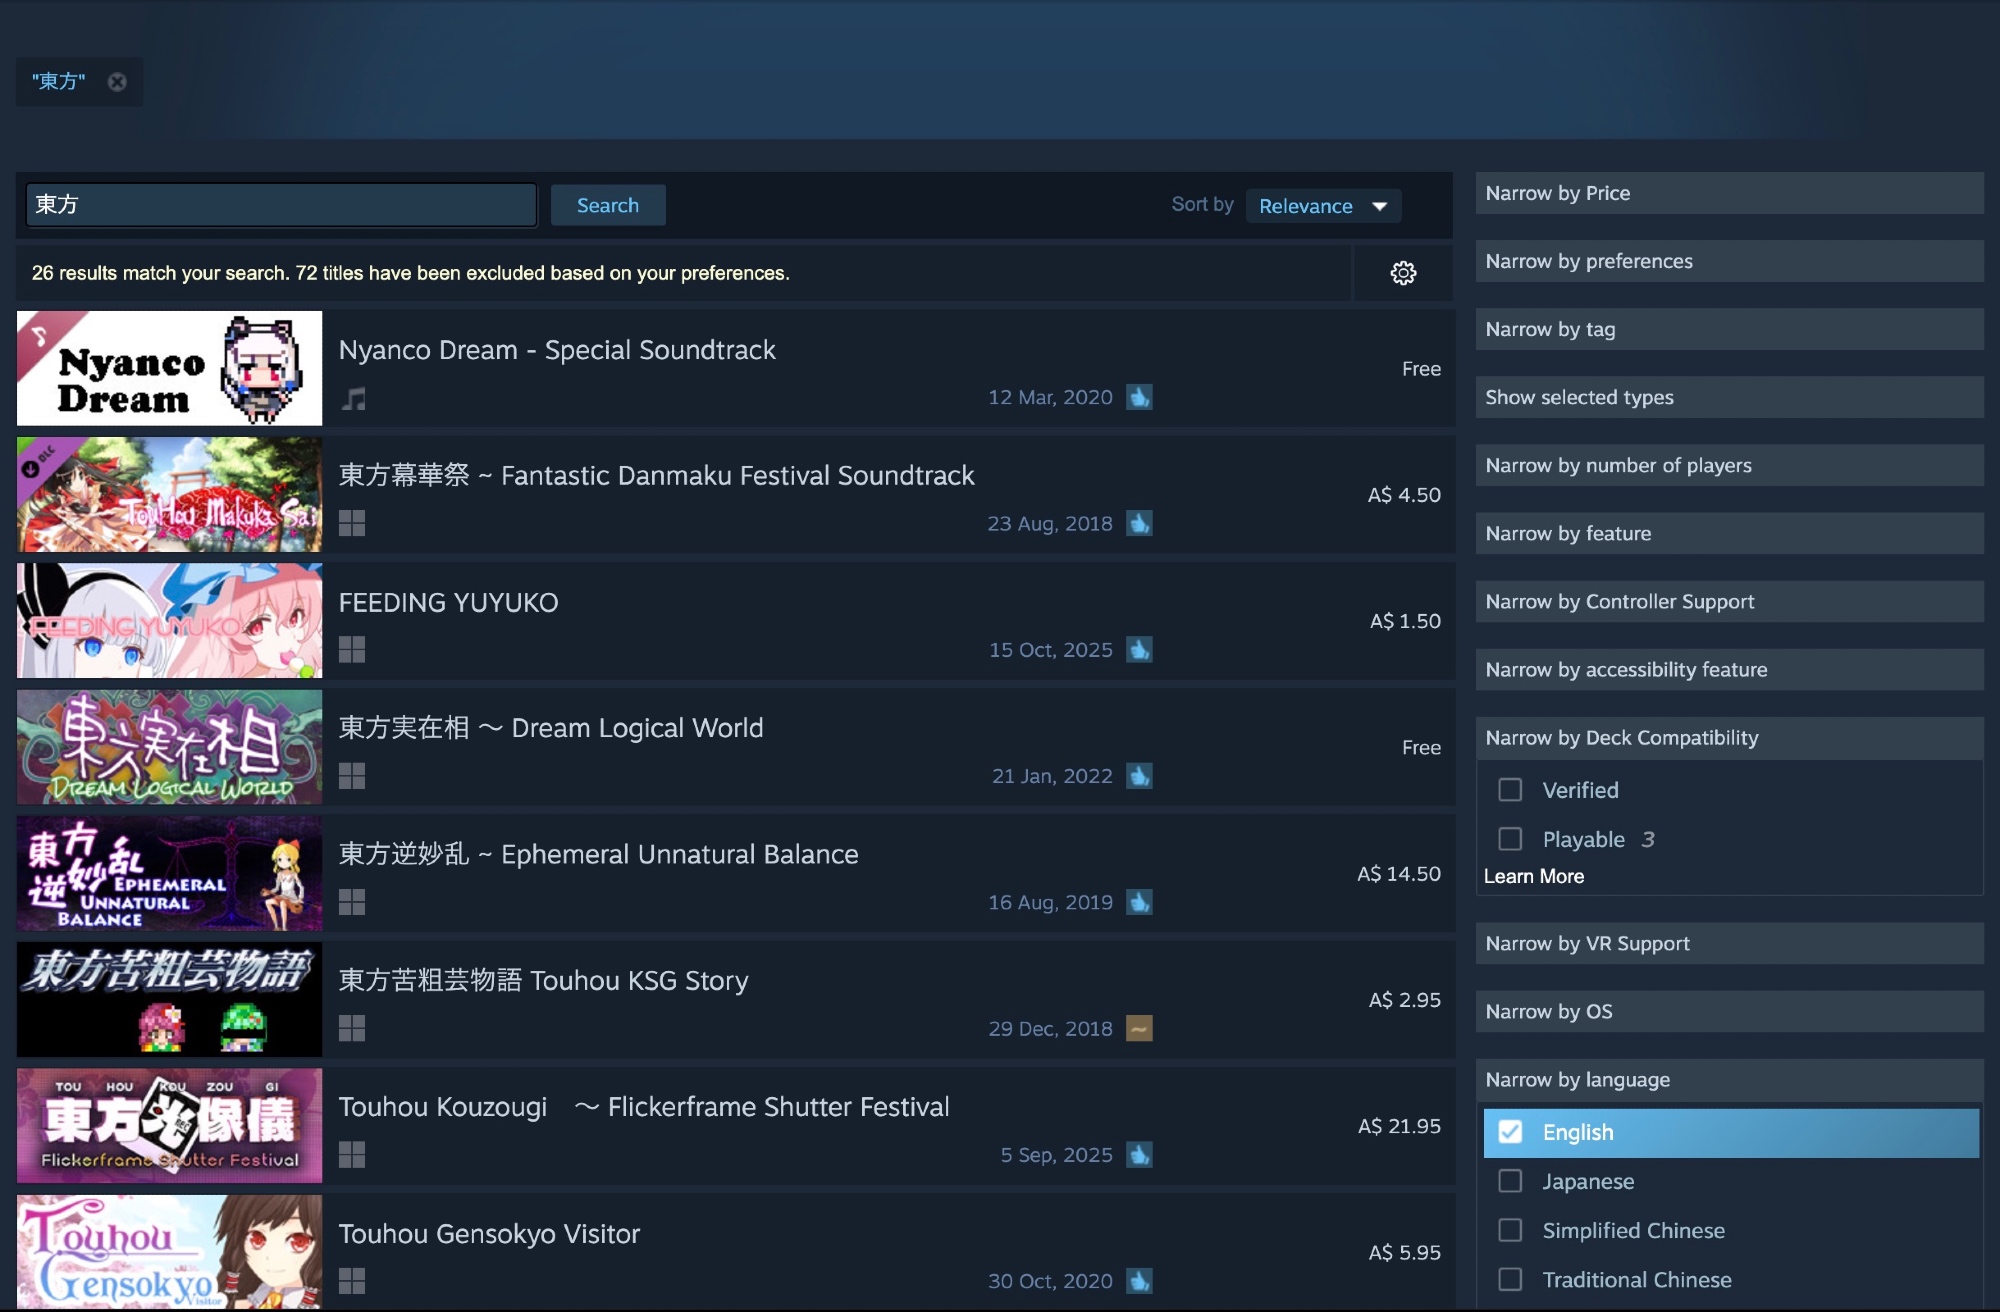2000x1312 pixels.
Task: Enable the Japanese language checkbox
Action: click(x=1510, y=1181)
